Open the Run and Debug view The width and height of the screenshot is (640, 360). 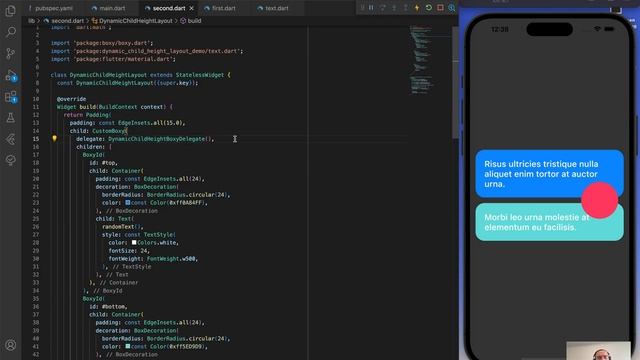coord(11,76)
